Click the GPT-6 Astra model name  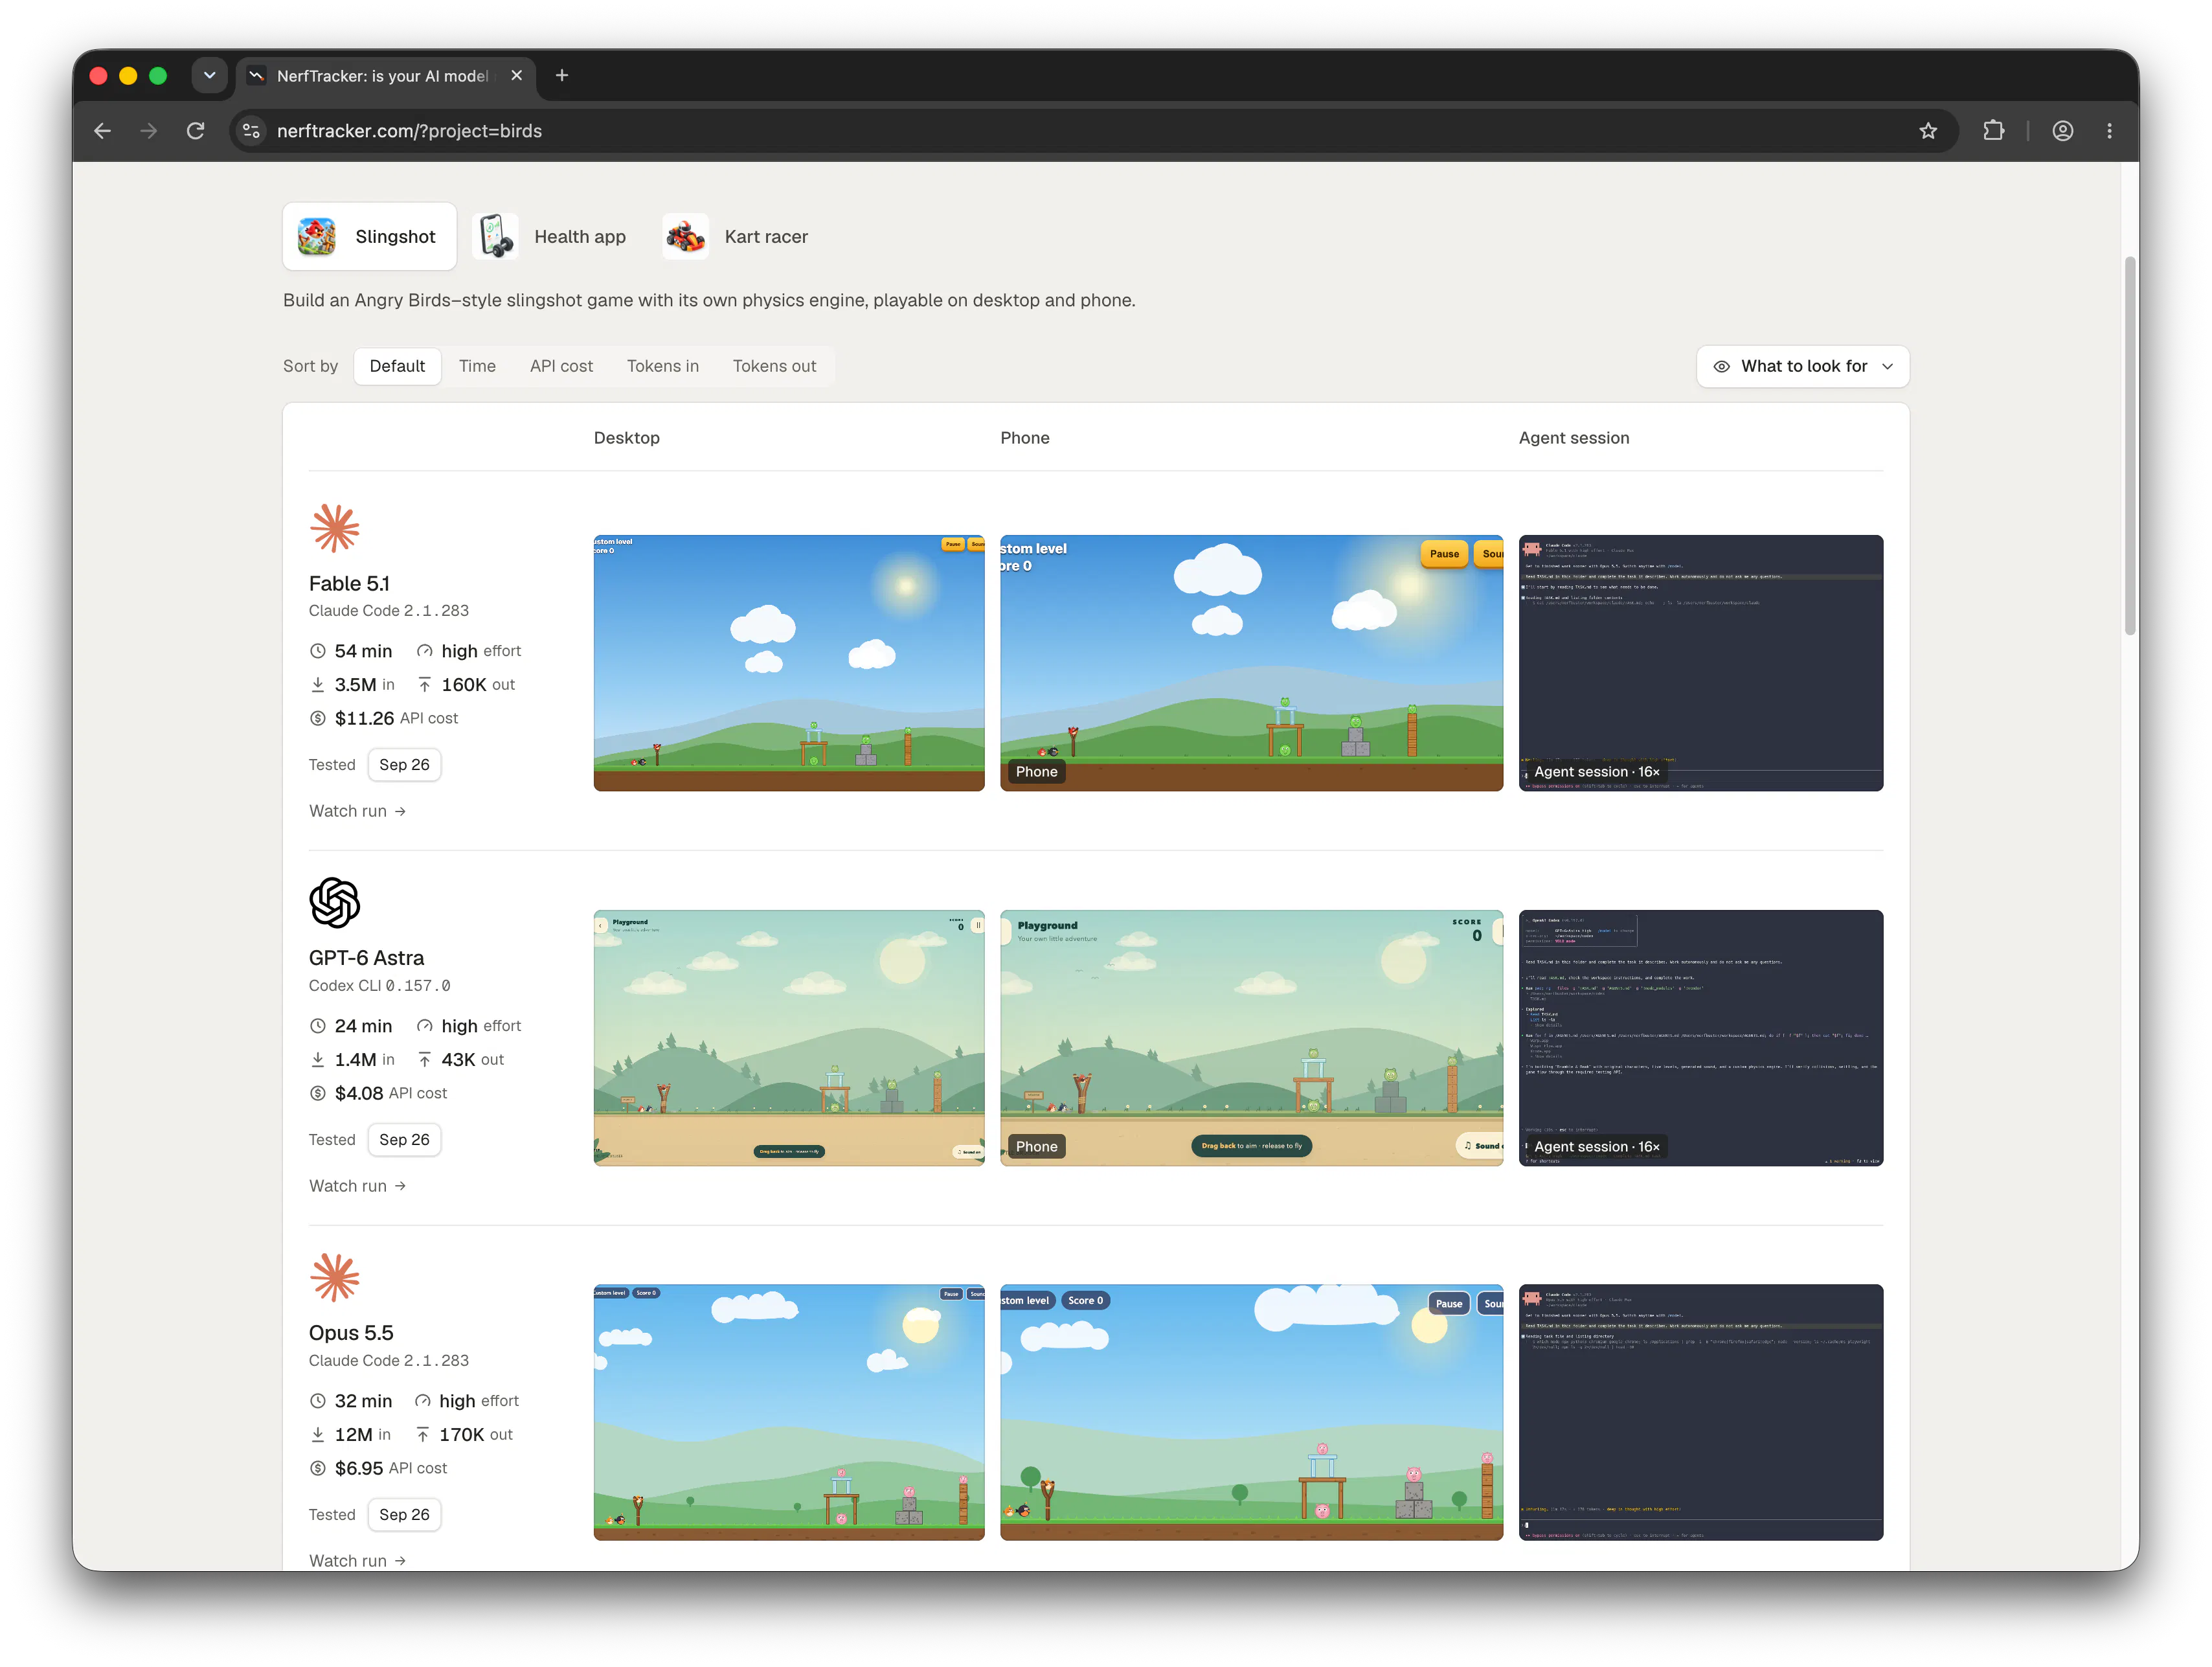pyautogui.click(x=366, y=958)
